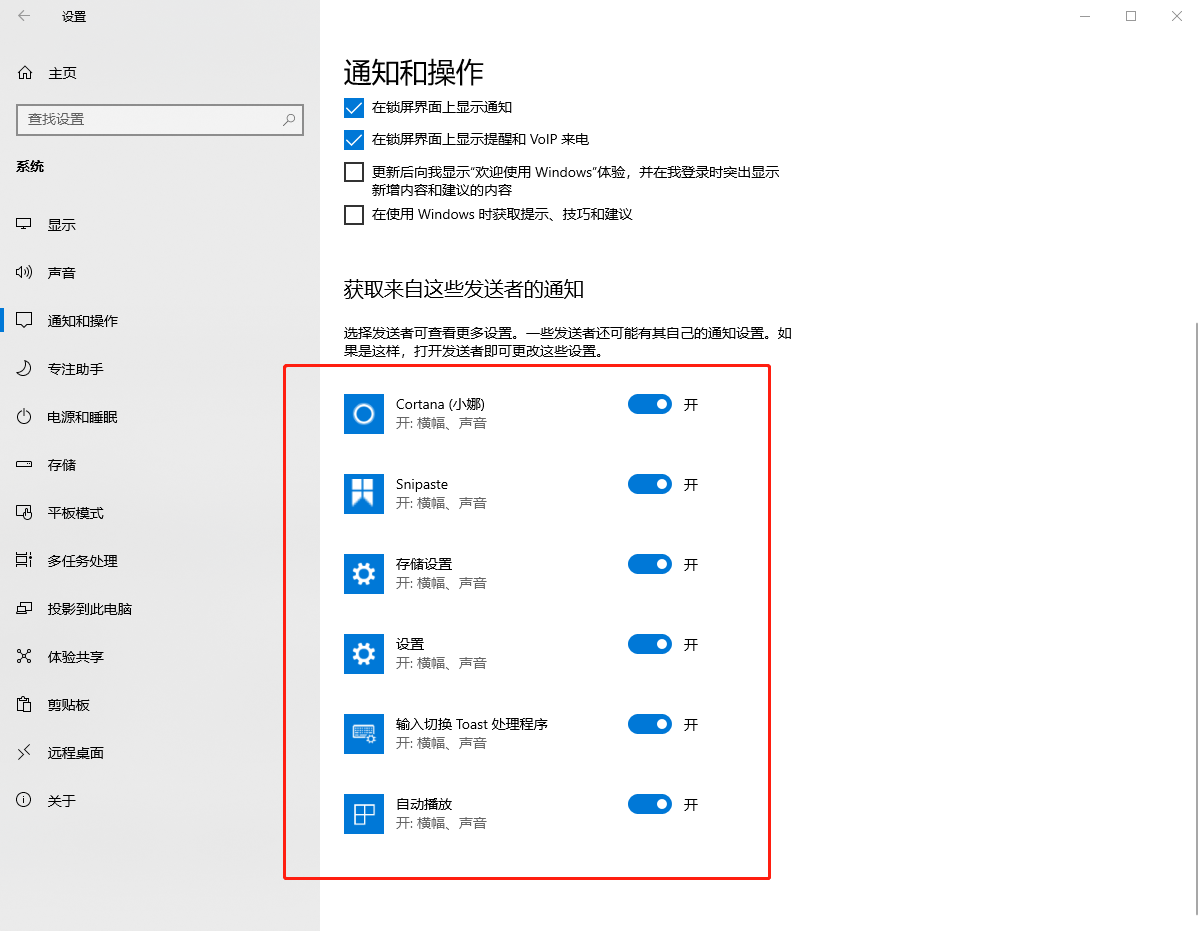The image size is (1200, 931).
Task: Turn off 输入切换 Toast 处理程序 notifications
Action: [x=650, y=724]
